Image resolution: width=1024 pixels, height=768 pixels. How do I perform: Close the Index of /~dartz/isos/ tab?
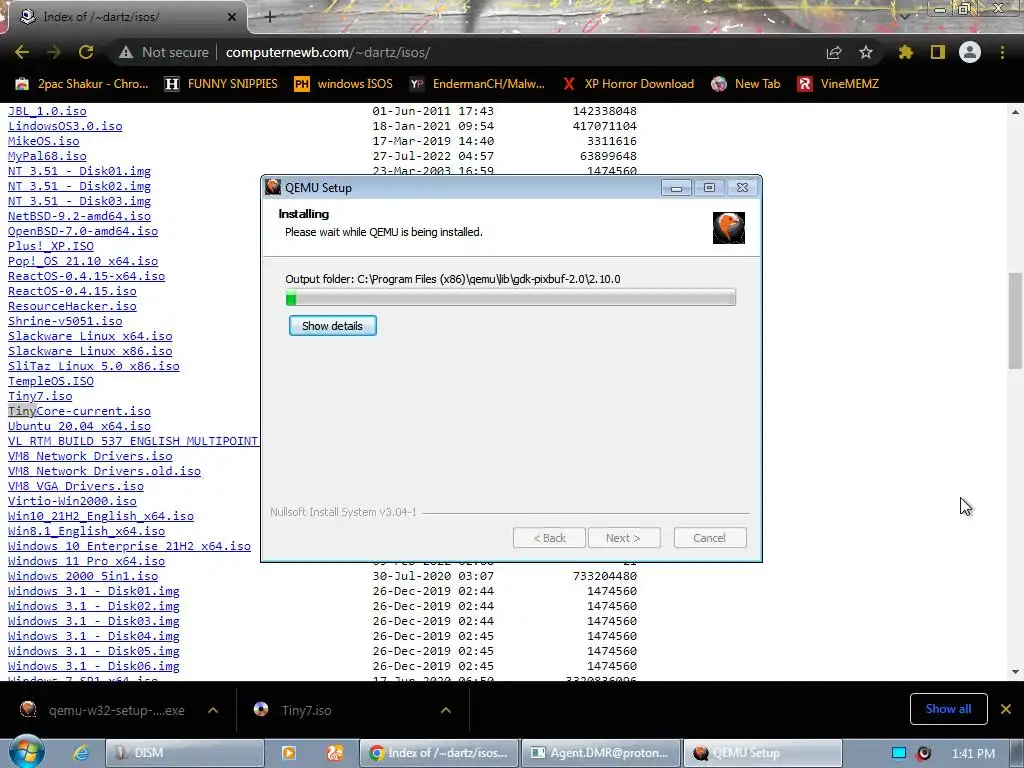coord(232,17)
